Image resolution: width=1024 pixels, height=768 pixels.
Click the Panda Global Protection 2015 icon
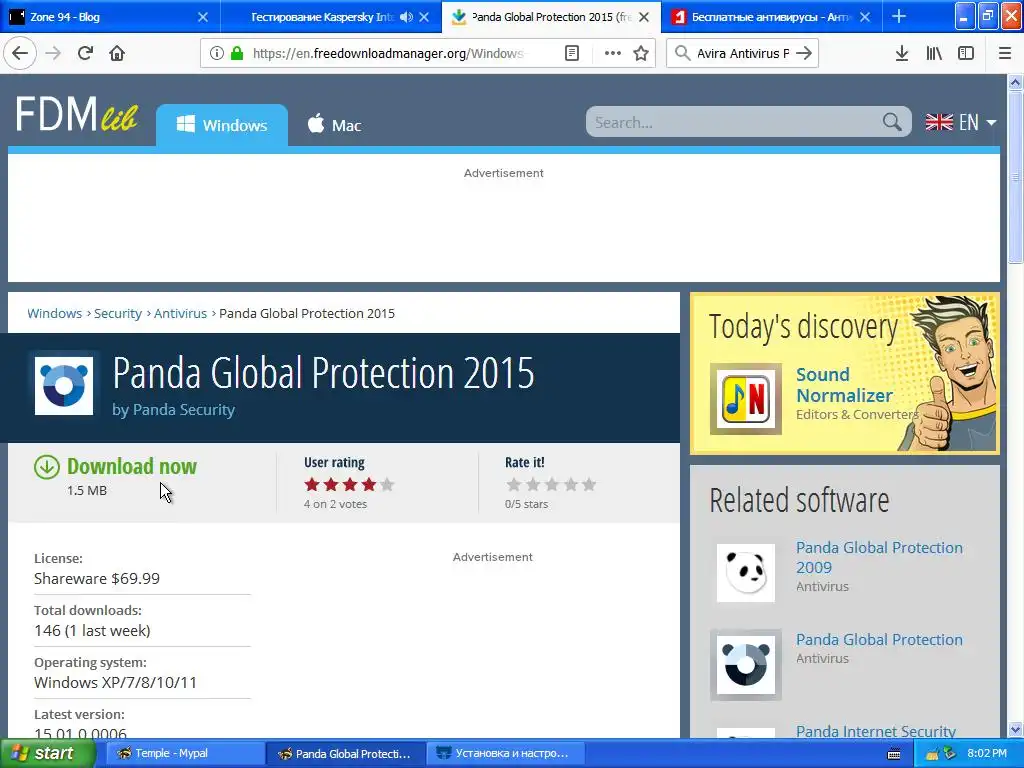[63, 385]
